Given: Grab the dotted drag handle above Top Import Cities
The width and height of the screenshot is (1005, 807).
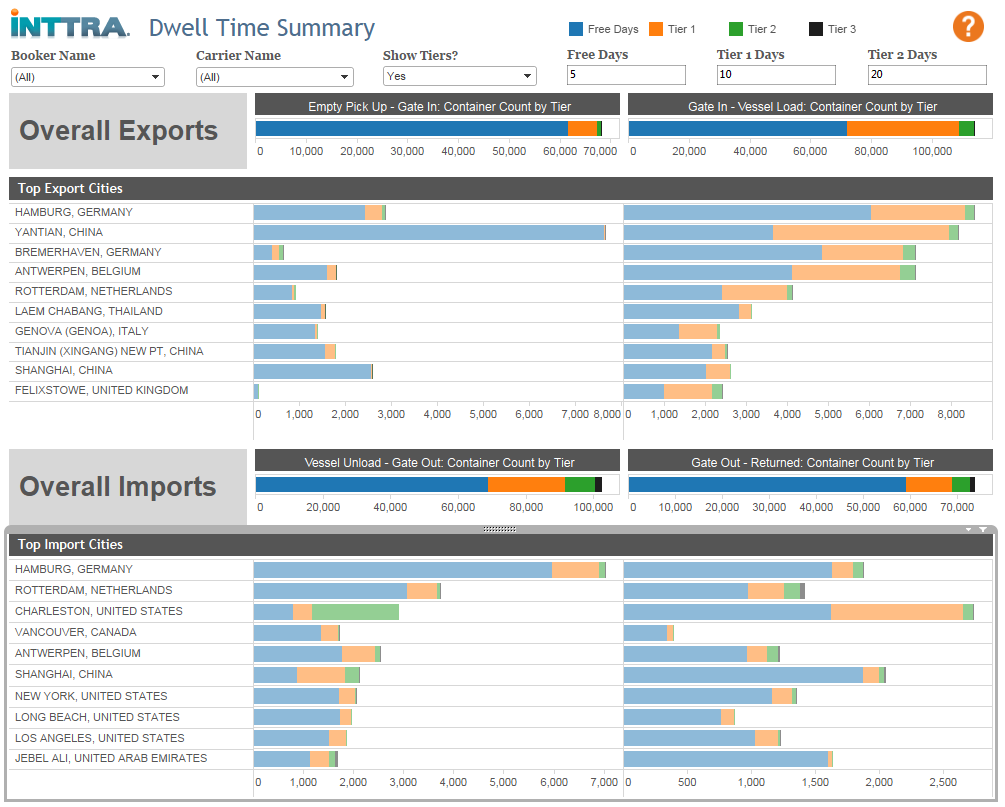Looking at the screenshot, I should click(x=499, y=529).
